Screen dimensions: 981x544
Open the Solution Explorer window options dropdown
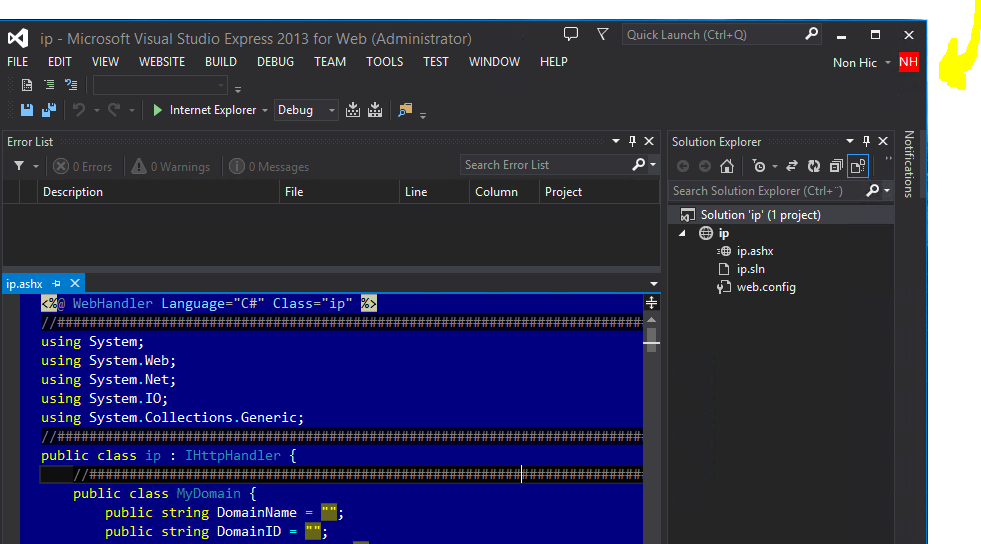[850, 141]
